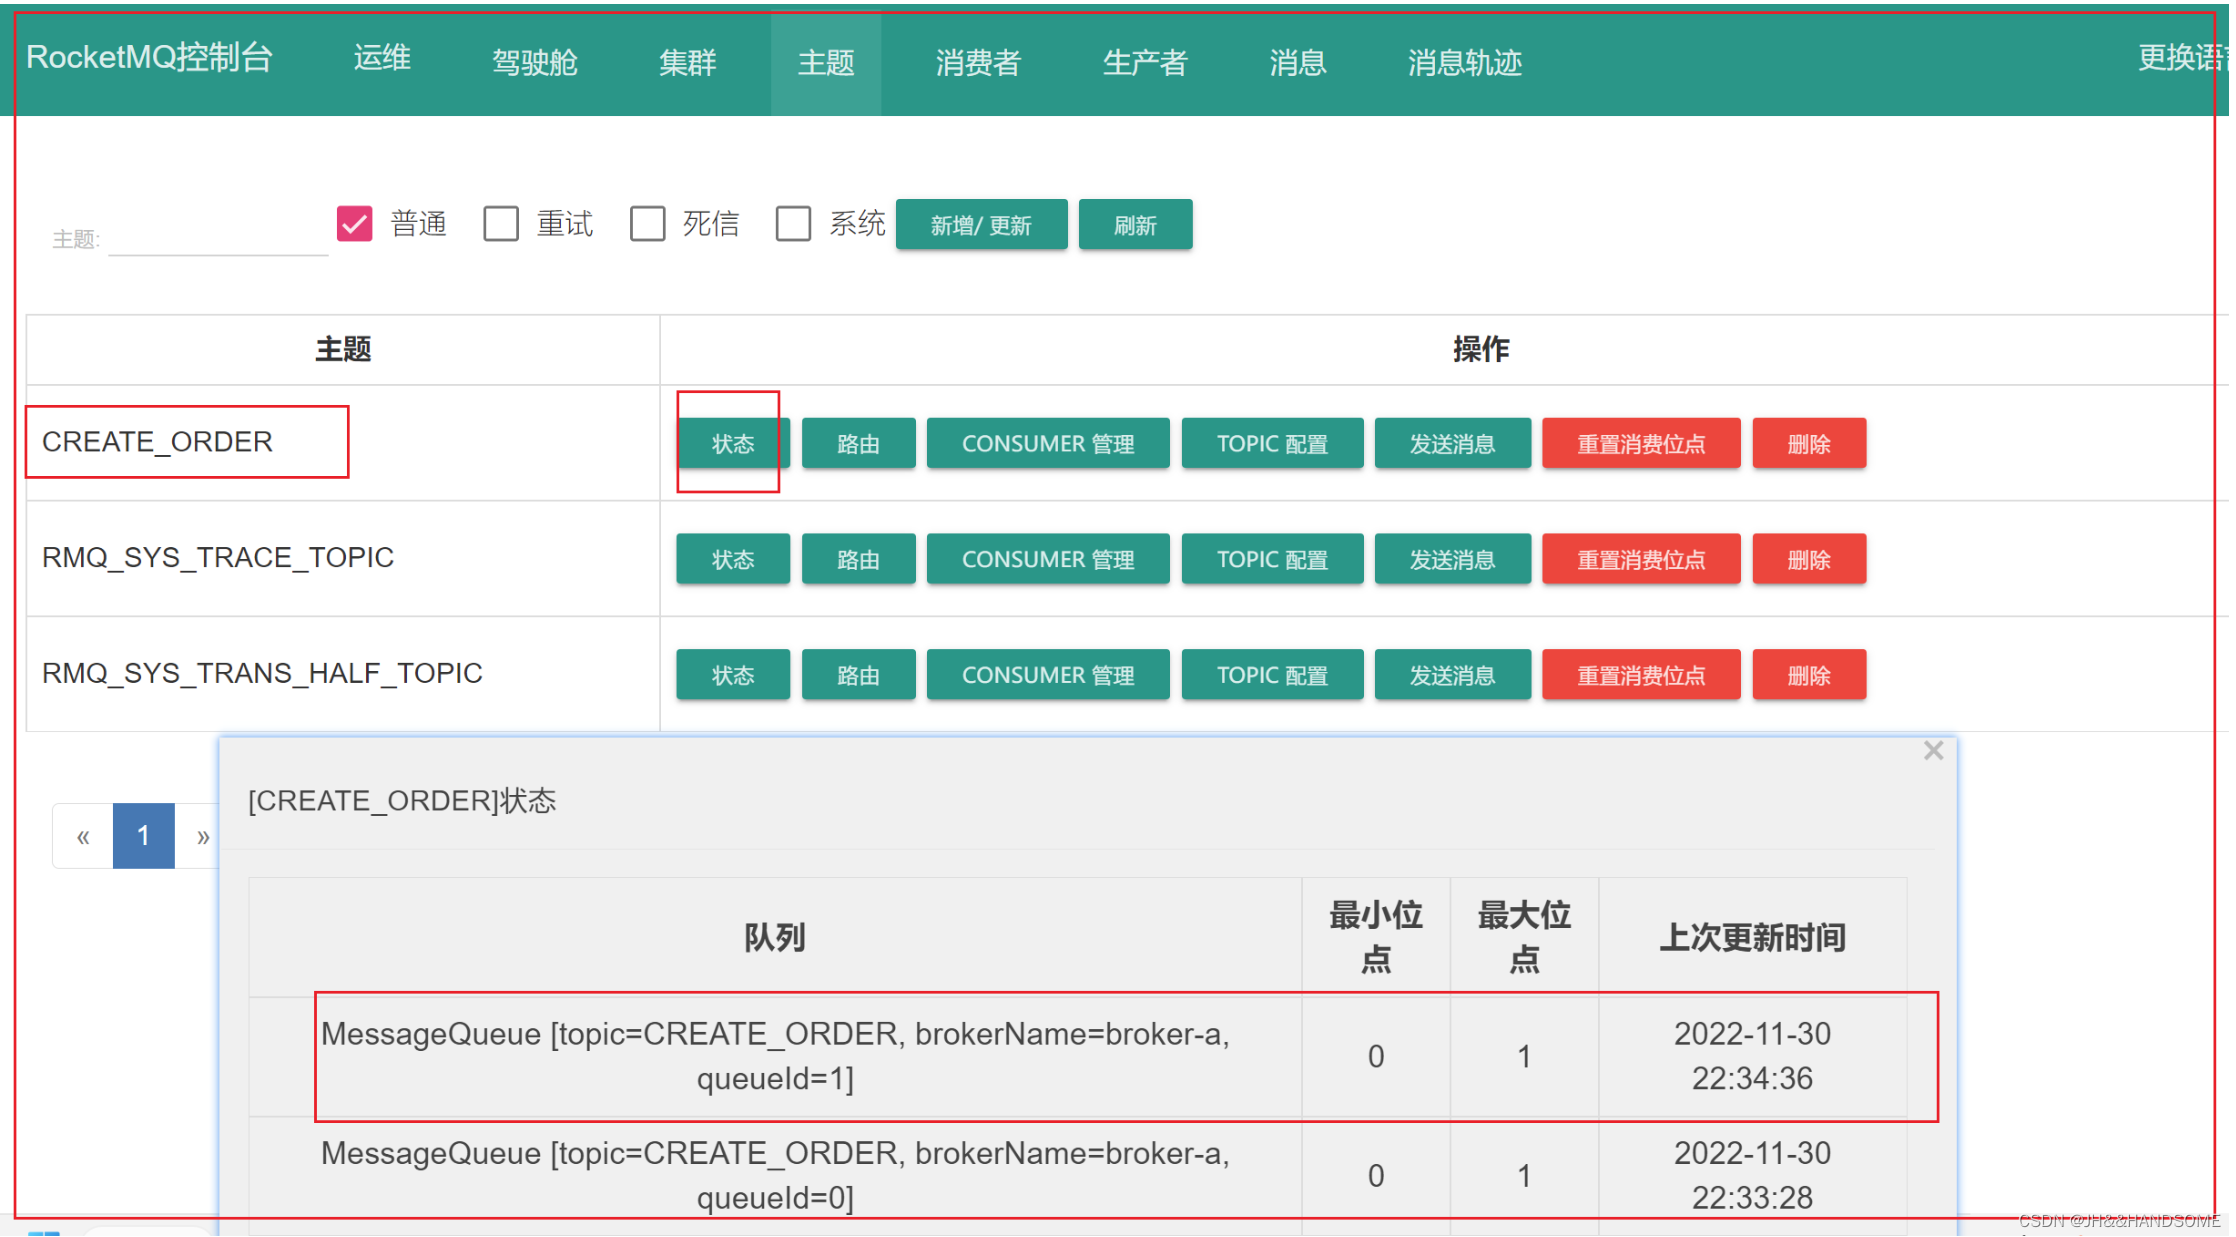Click 新增/更新 button to add topic

tap(979, 224)
